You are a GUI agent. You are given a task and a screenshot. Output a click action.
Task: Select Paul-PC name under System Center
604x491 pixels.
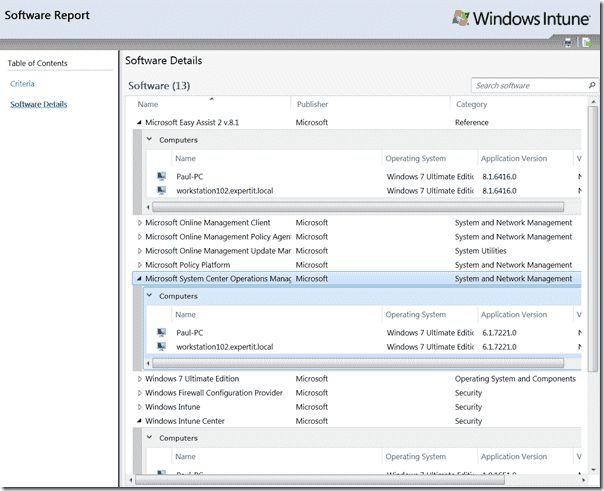[190, 332]
